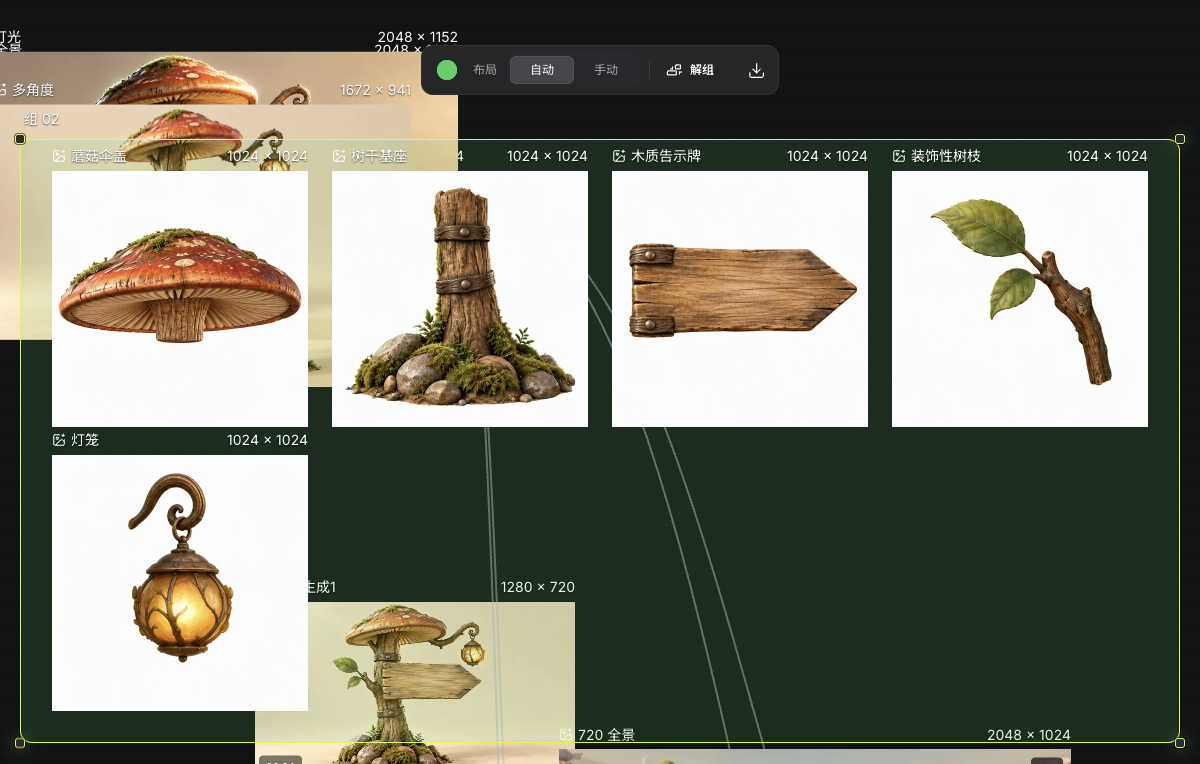This screenshot has height=764, width=1200.
Task: Click the green color circle in toolbar
Action: tap(447, 70)
